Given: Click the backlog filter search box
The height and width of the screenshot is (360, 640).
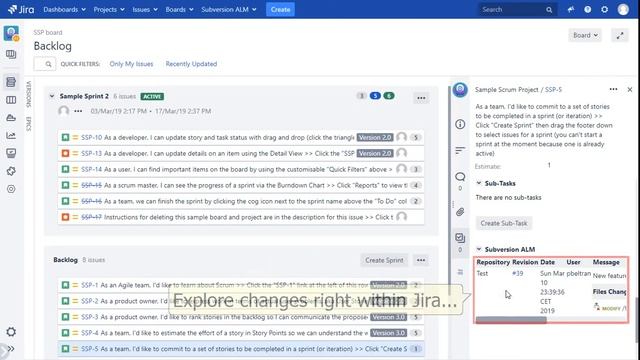Looking at the screenshot, I should [x=44, y=64].
